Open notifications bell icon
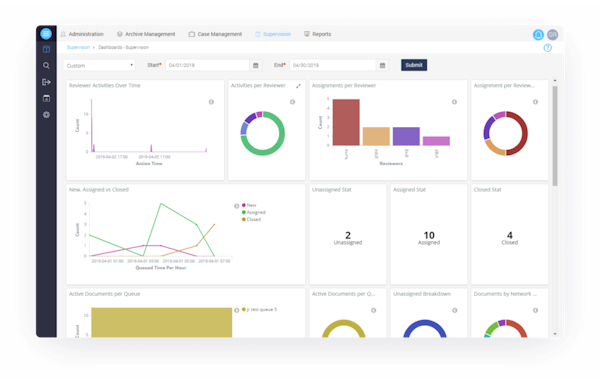 (x=538, y=35)
